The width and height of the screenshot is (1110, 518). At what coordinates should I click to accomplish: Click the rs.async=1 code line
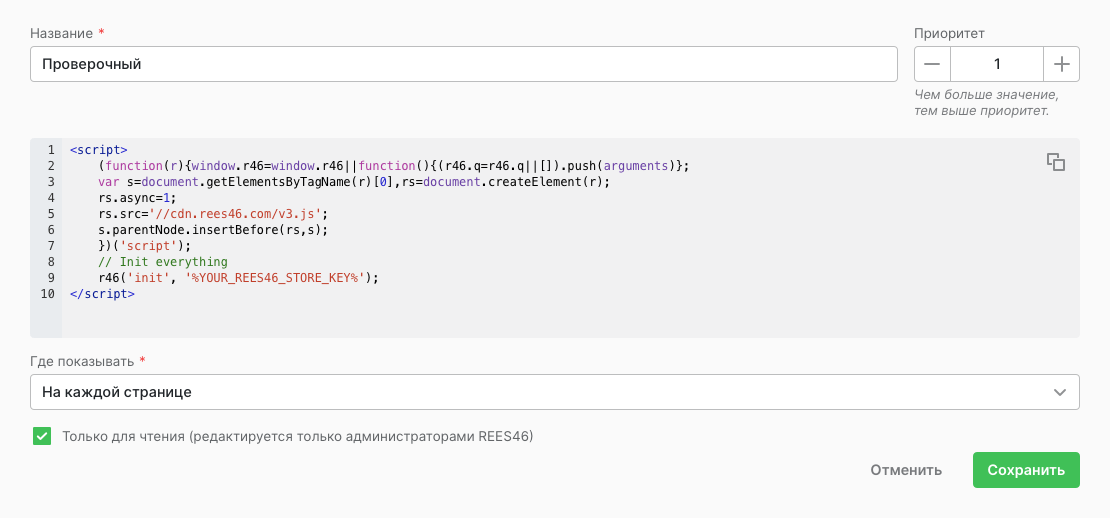tap(137, 197)
